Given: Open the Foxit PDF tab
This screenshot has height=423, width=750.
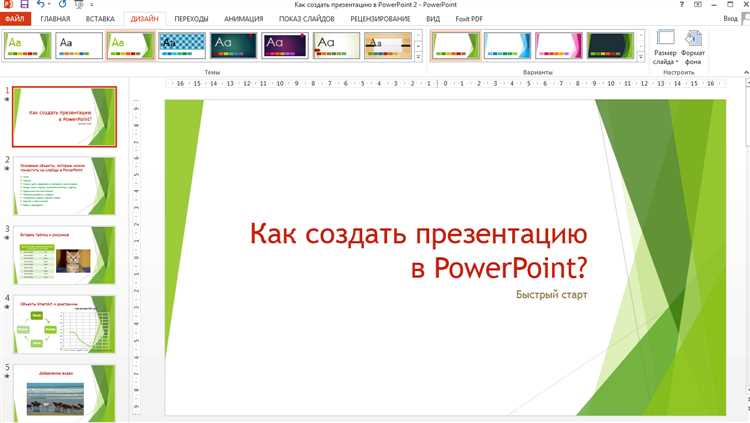Looking at the screenshot, I should [469, 19].
